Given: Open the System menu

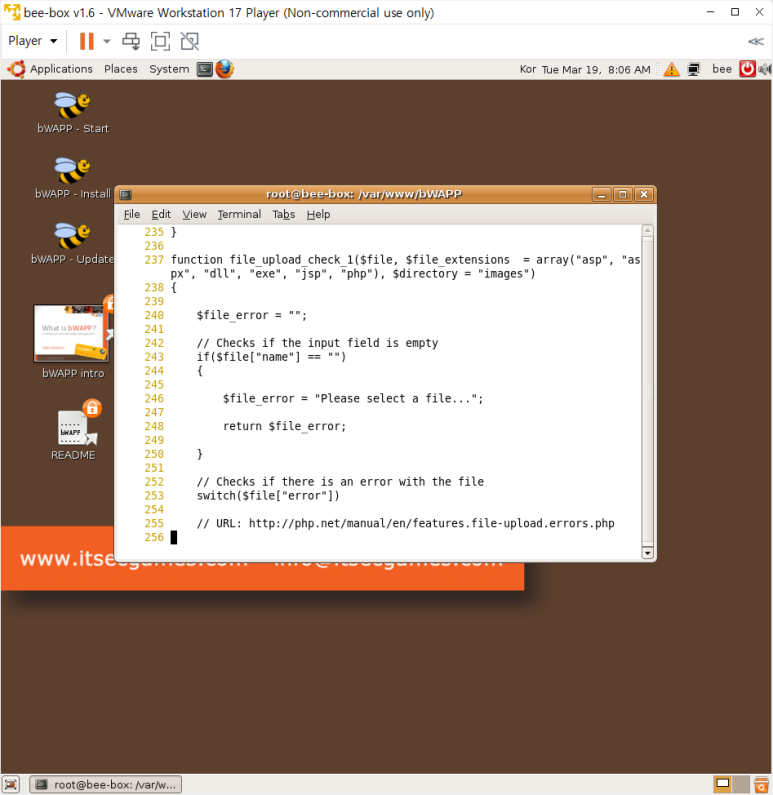Looking at the screenshot, I should 169,69.
